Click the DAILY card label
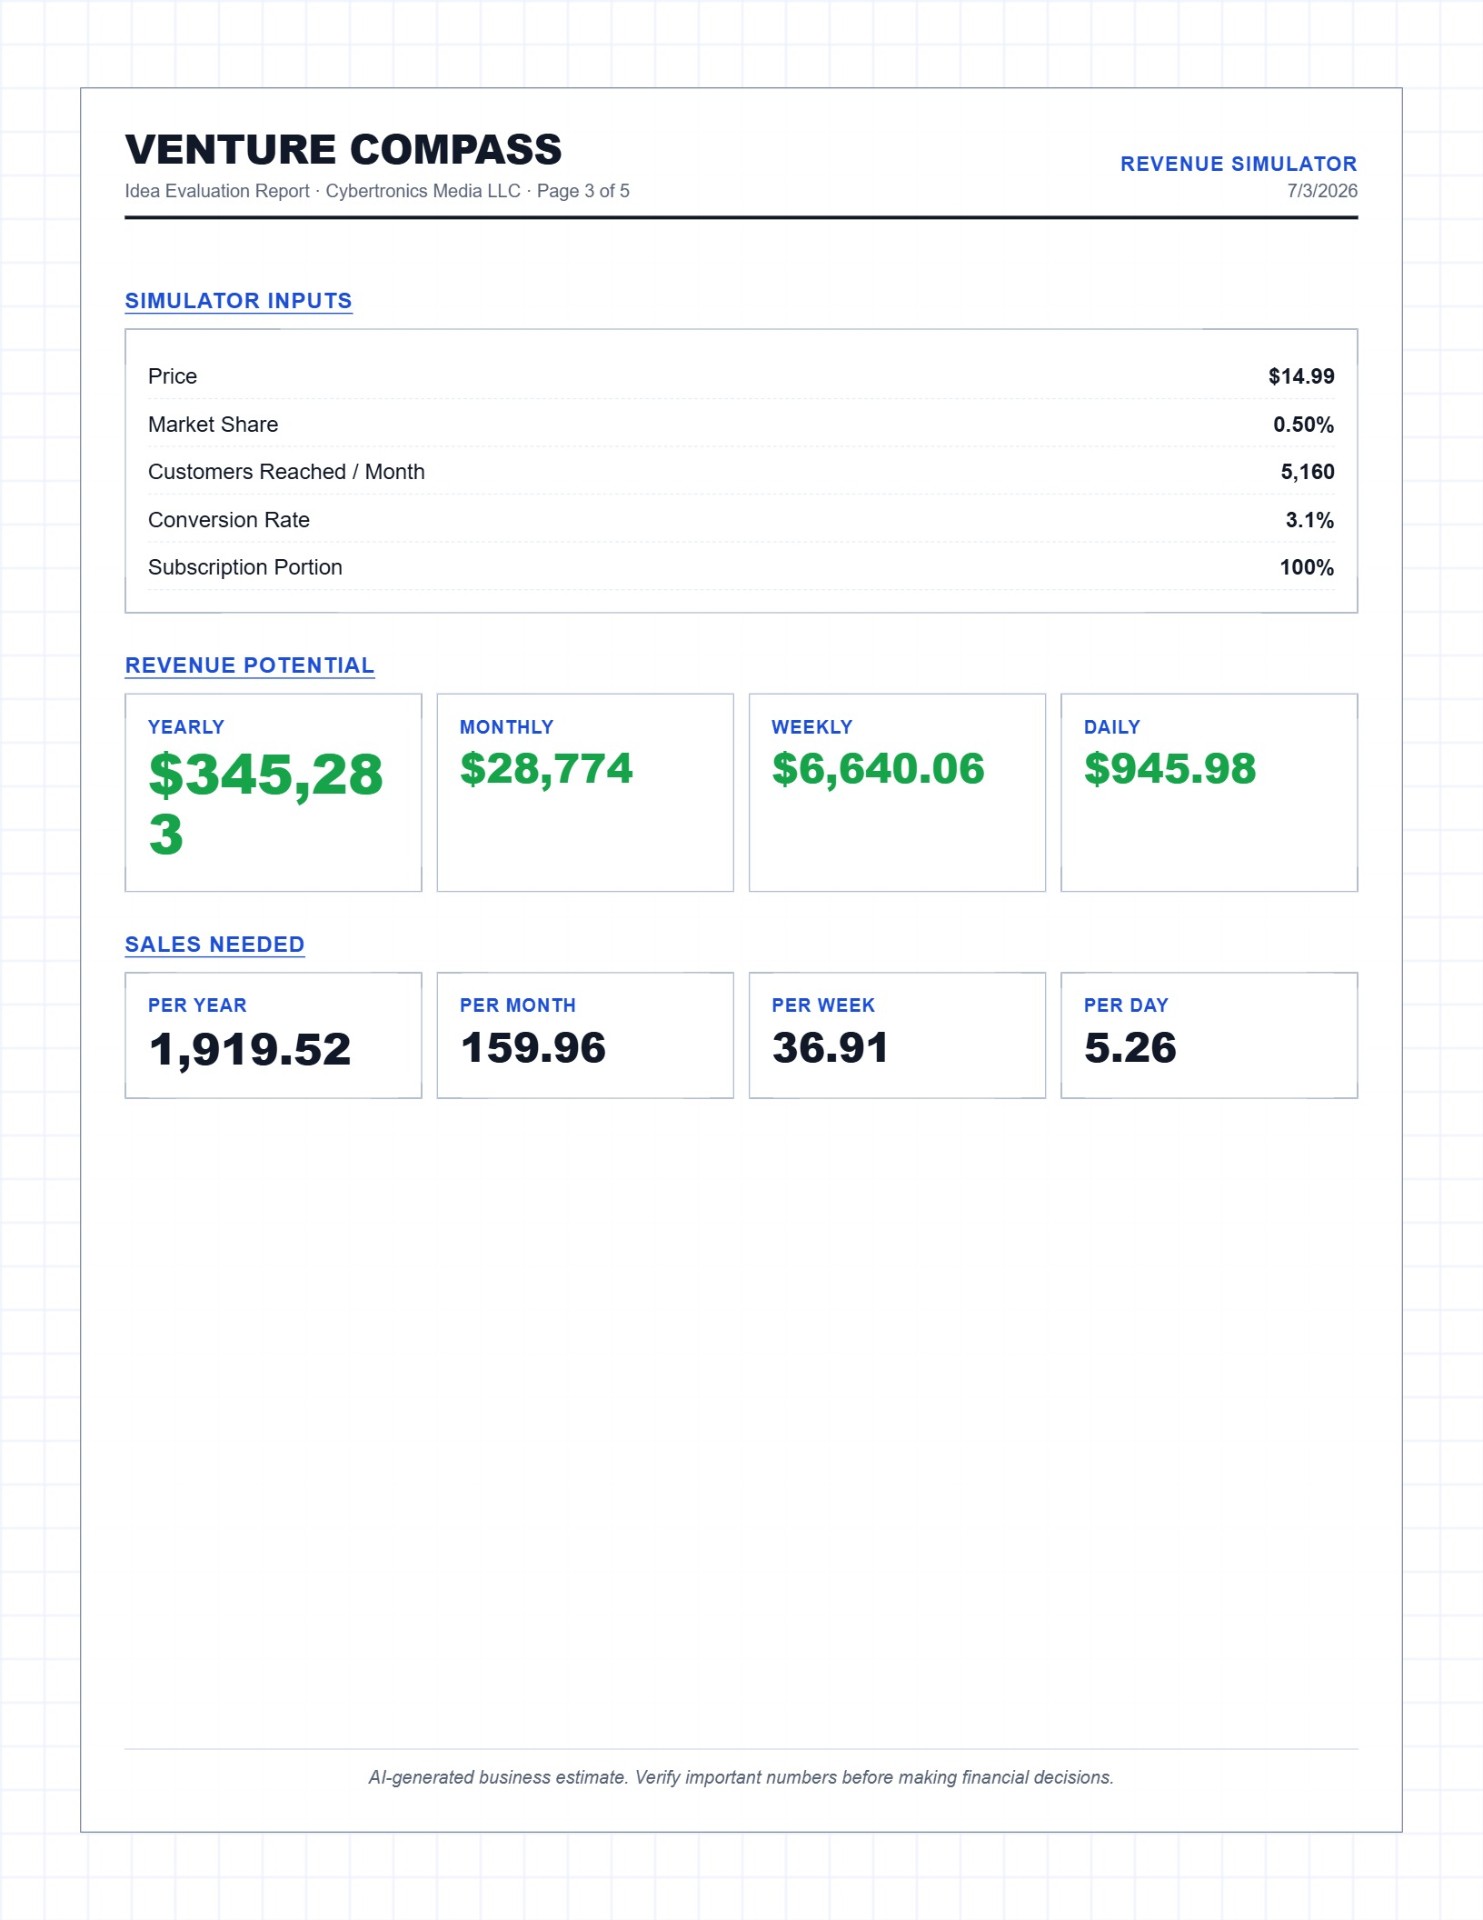This screenshot has height=1920, width=1483. click(x=1112, y=728)
